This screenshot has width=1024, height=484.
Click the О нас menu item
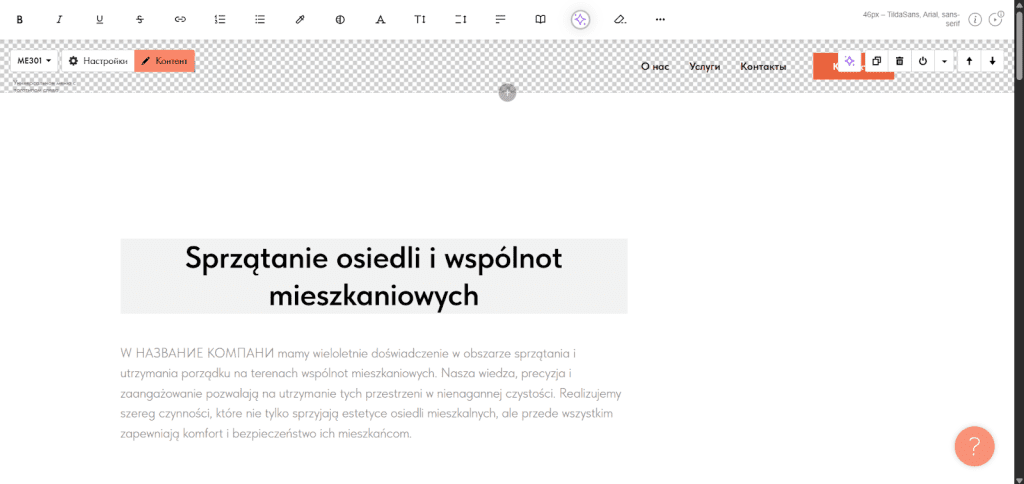655,67
